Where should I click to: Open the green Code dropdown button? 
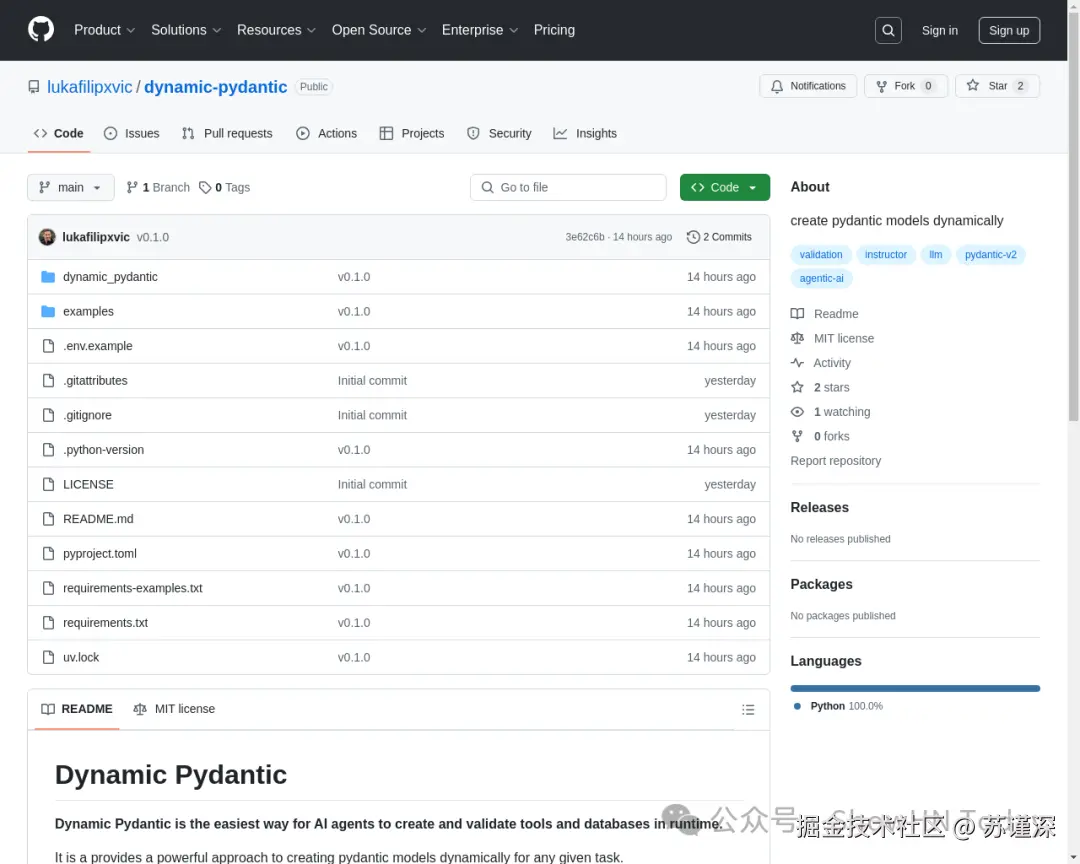click(x=725, y=187)
